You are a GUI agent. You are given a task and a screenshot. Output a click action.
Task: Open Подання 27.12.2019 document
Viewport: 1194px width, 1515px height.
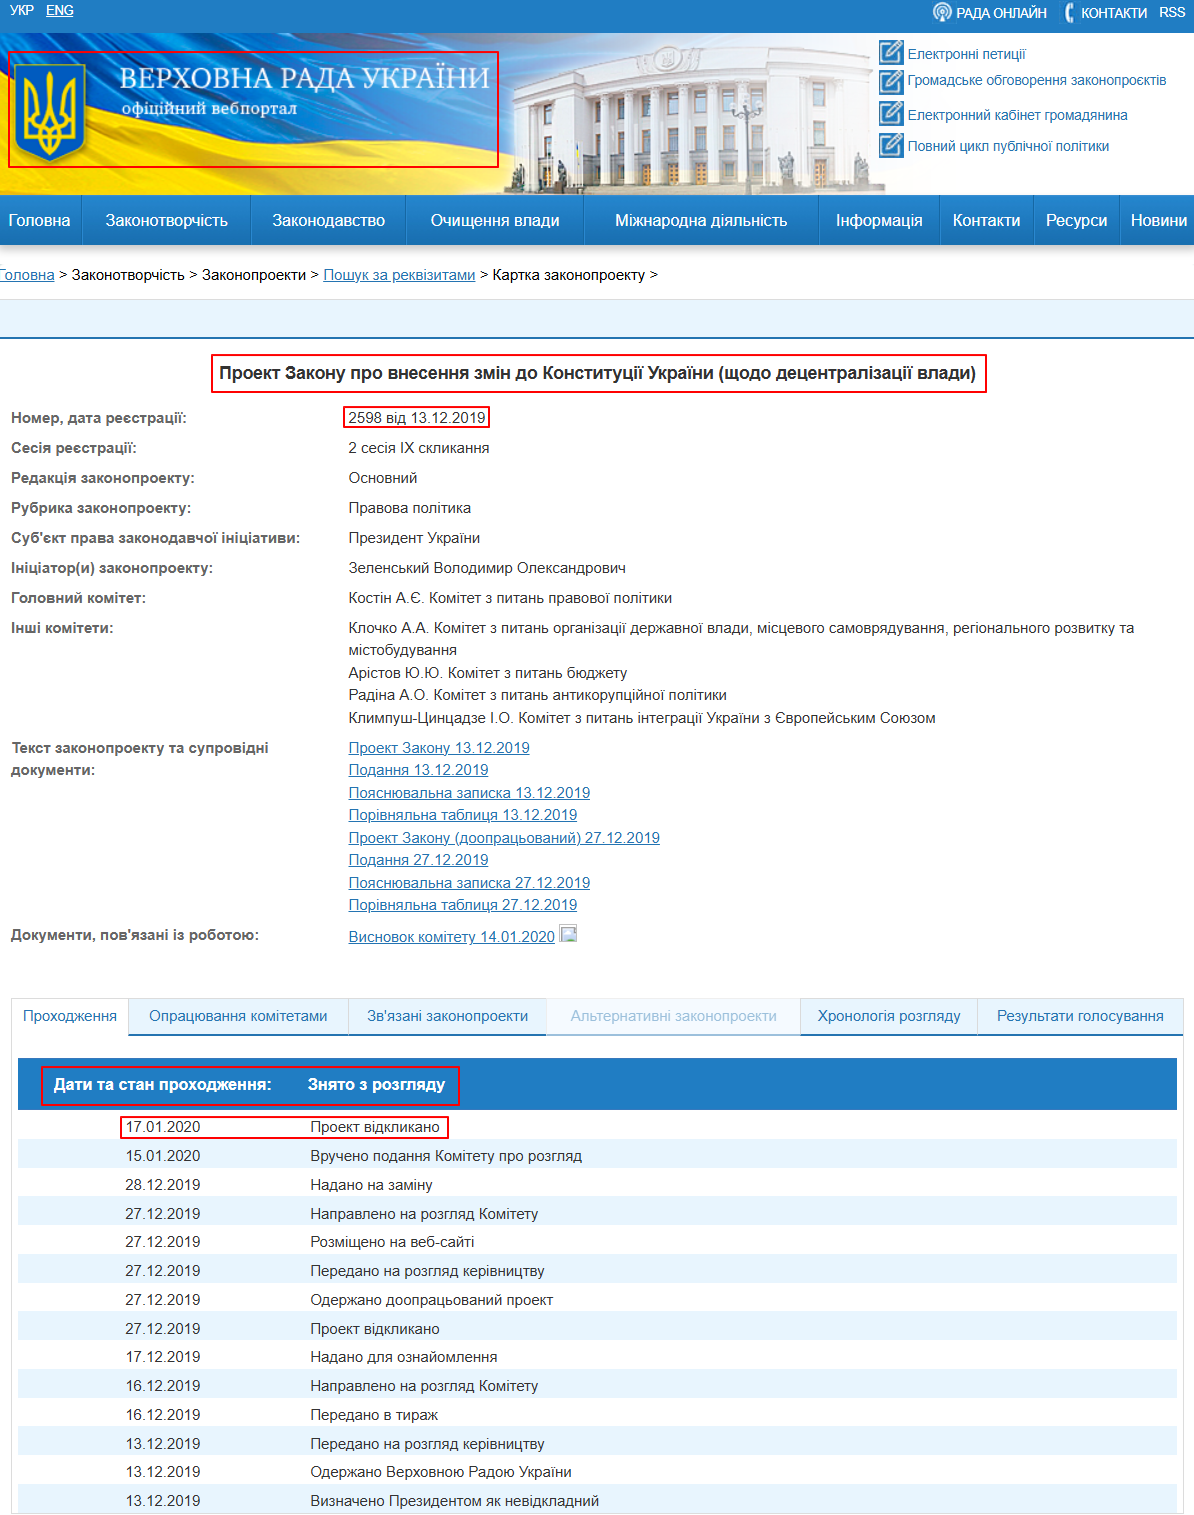pyautogui.click(x=418, y=860)
